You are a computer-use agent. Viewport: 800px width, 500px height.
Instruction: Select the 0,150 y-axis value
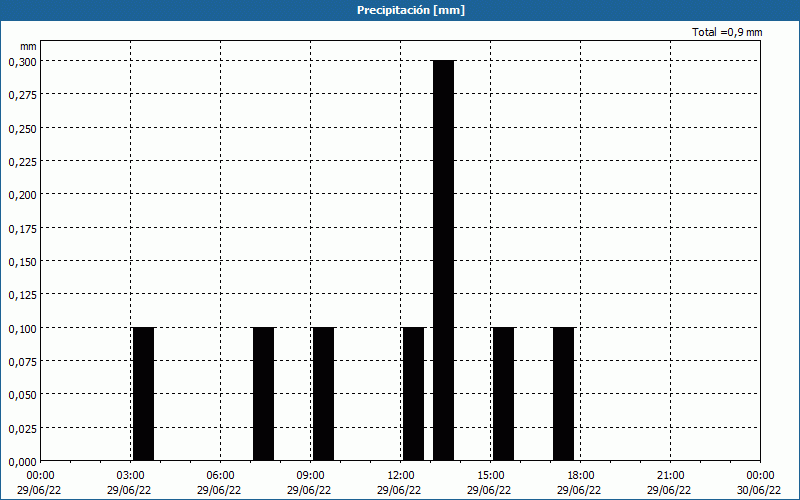pos(22,262)
